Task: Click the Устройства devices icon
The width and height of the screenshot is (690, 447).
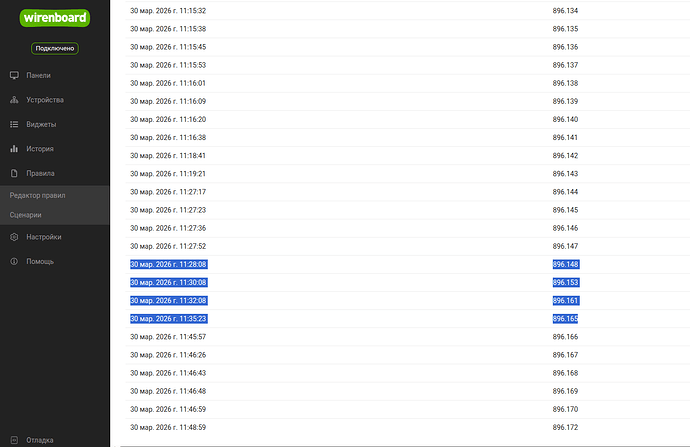Action: click(x=14, y=100)
